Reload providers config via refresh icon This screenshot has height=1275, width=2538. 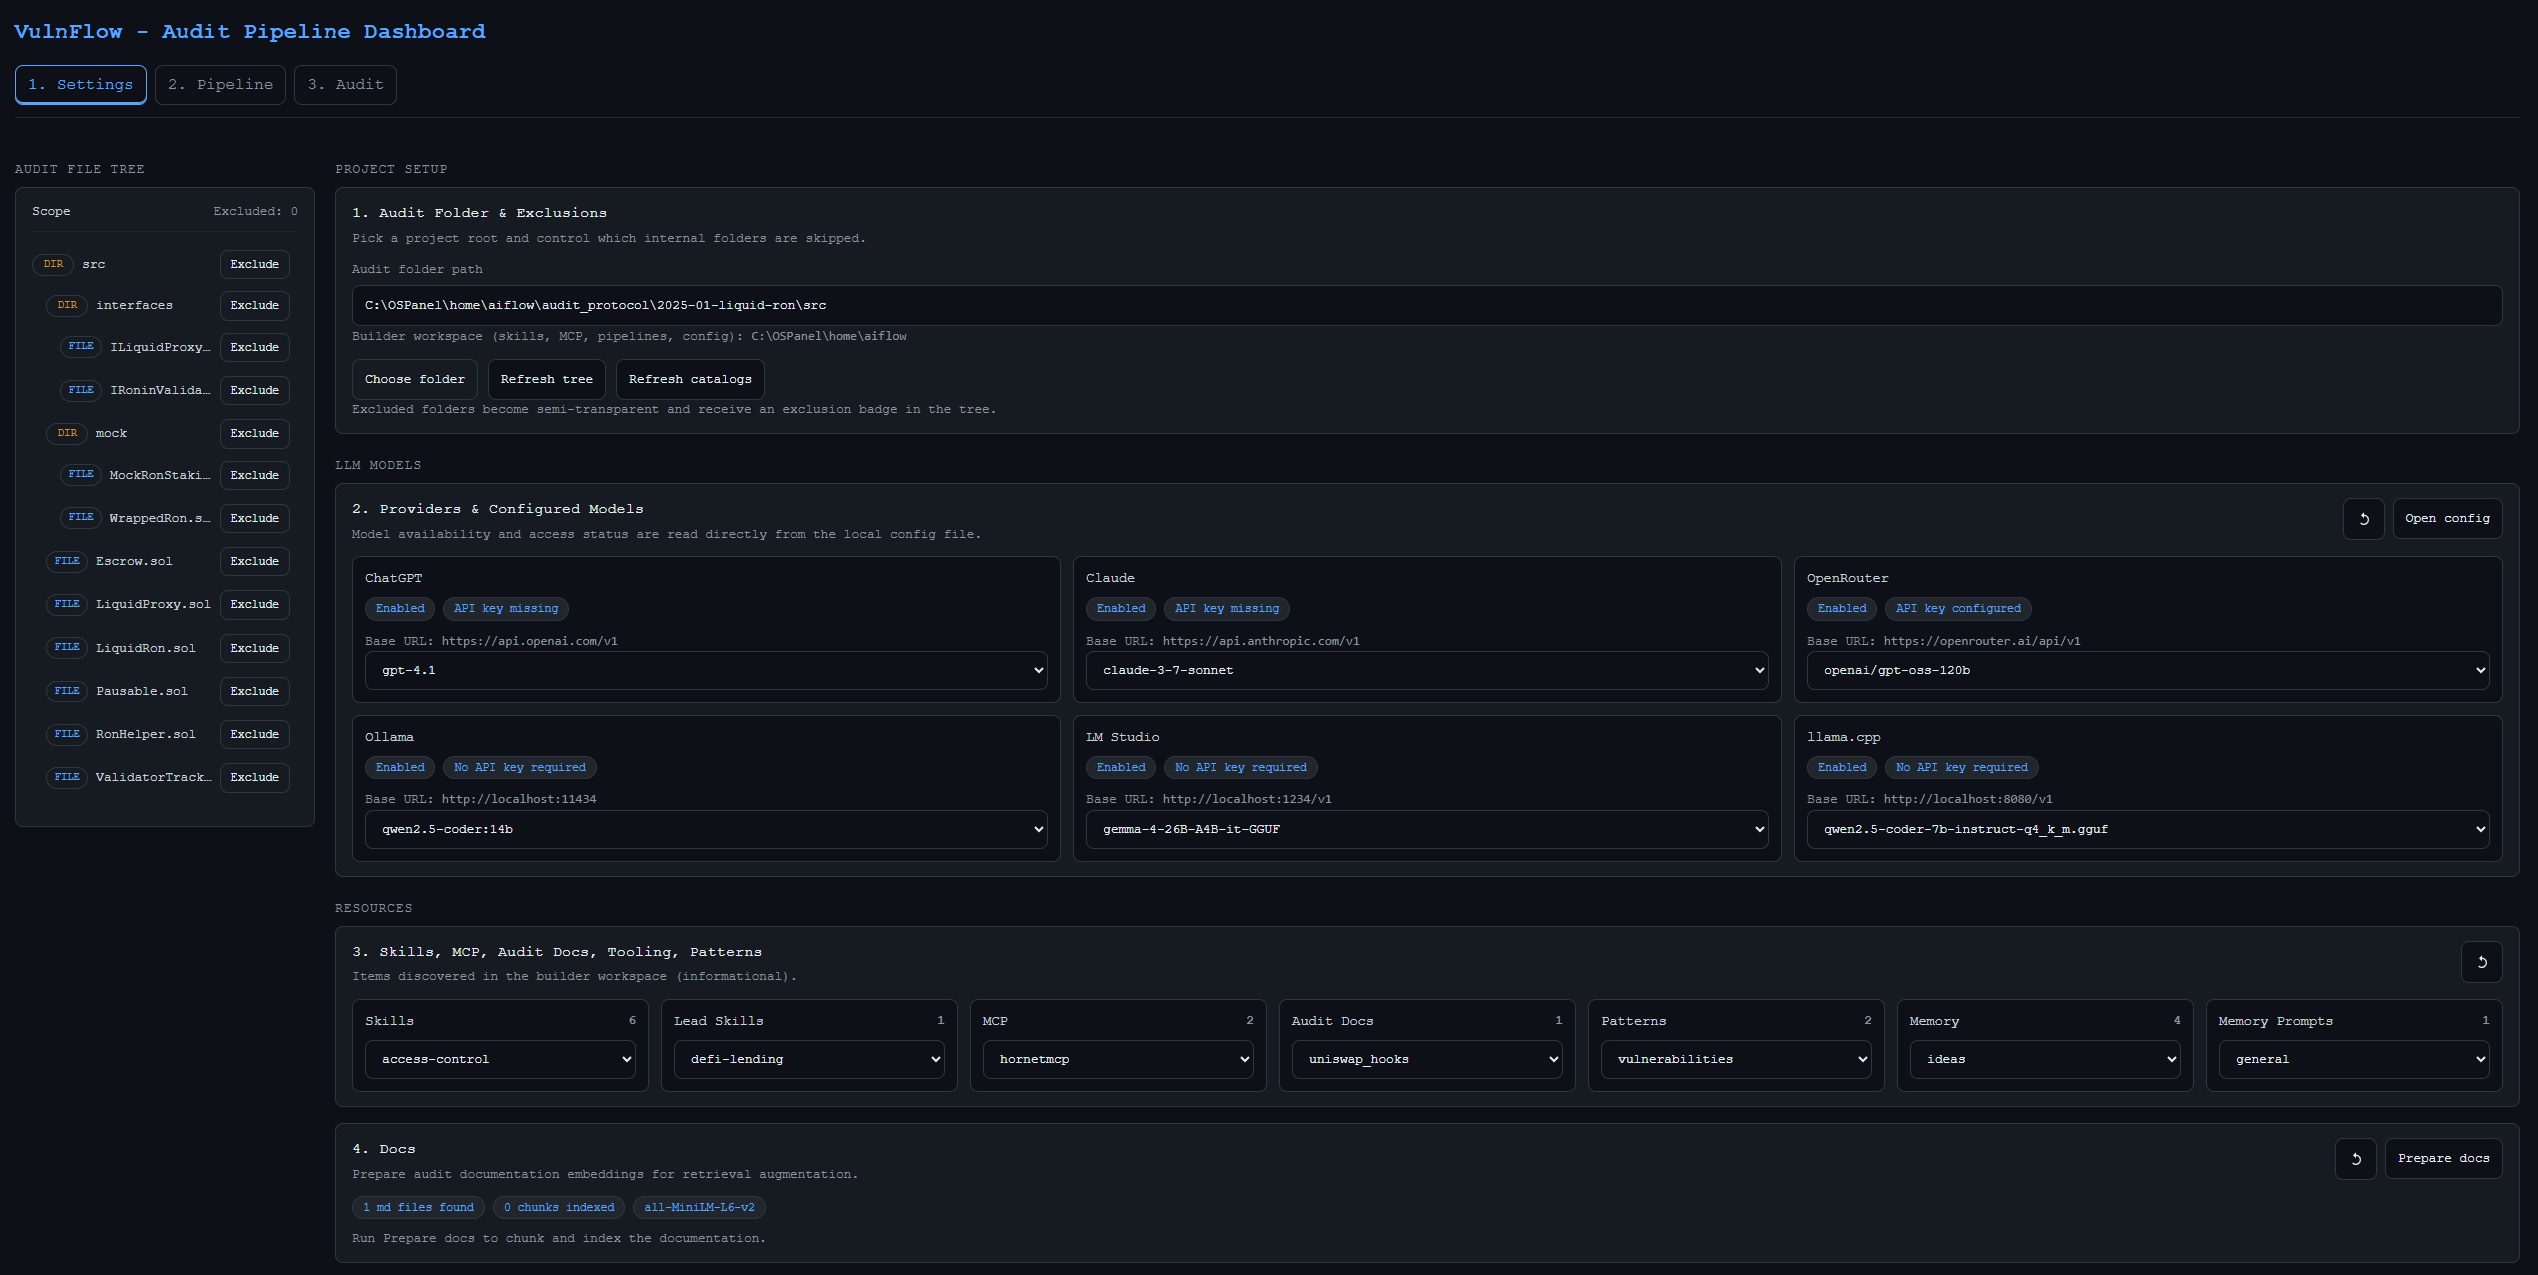point(2363,519)
